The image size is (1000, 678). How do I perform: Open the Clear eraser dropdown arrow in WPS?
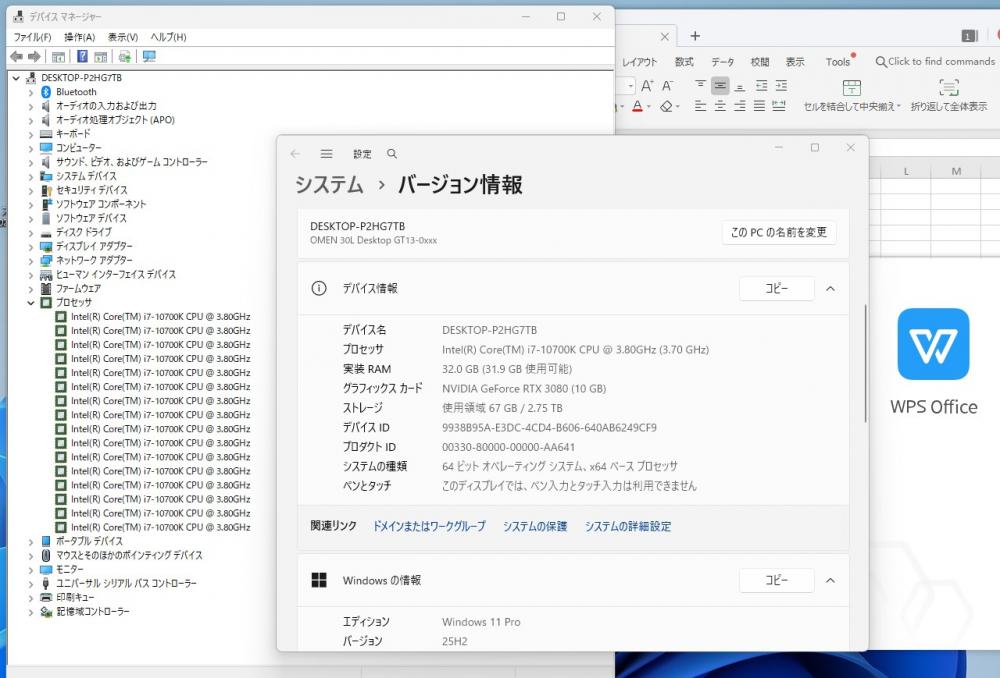(x=678, y=107)
